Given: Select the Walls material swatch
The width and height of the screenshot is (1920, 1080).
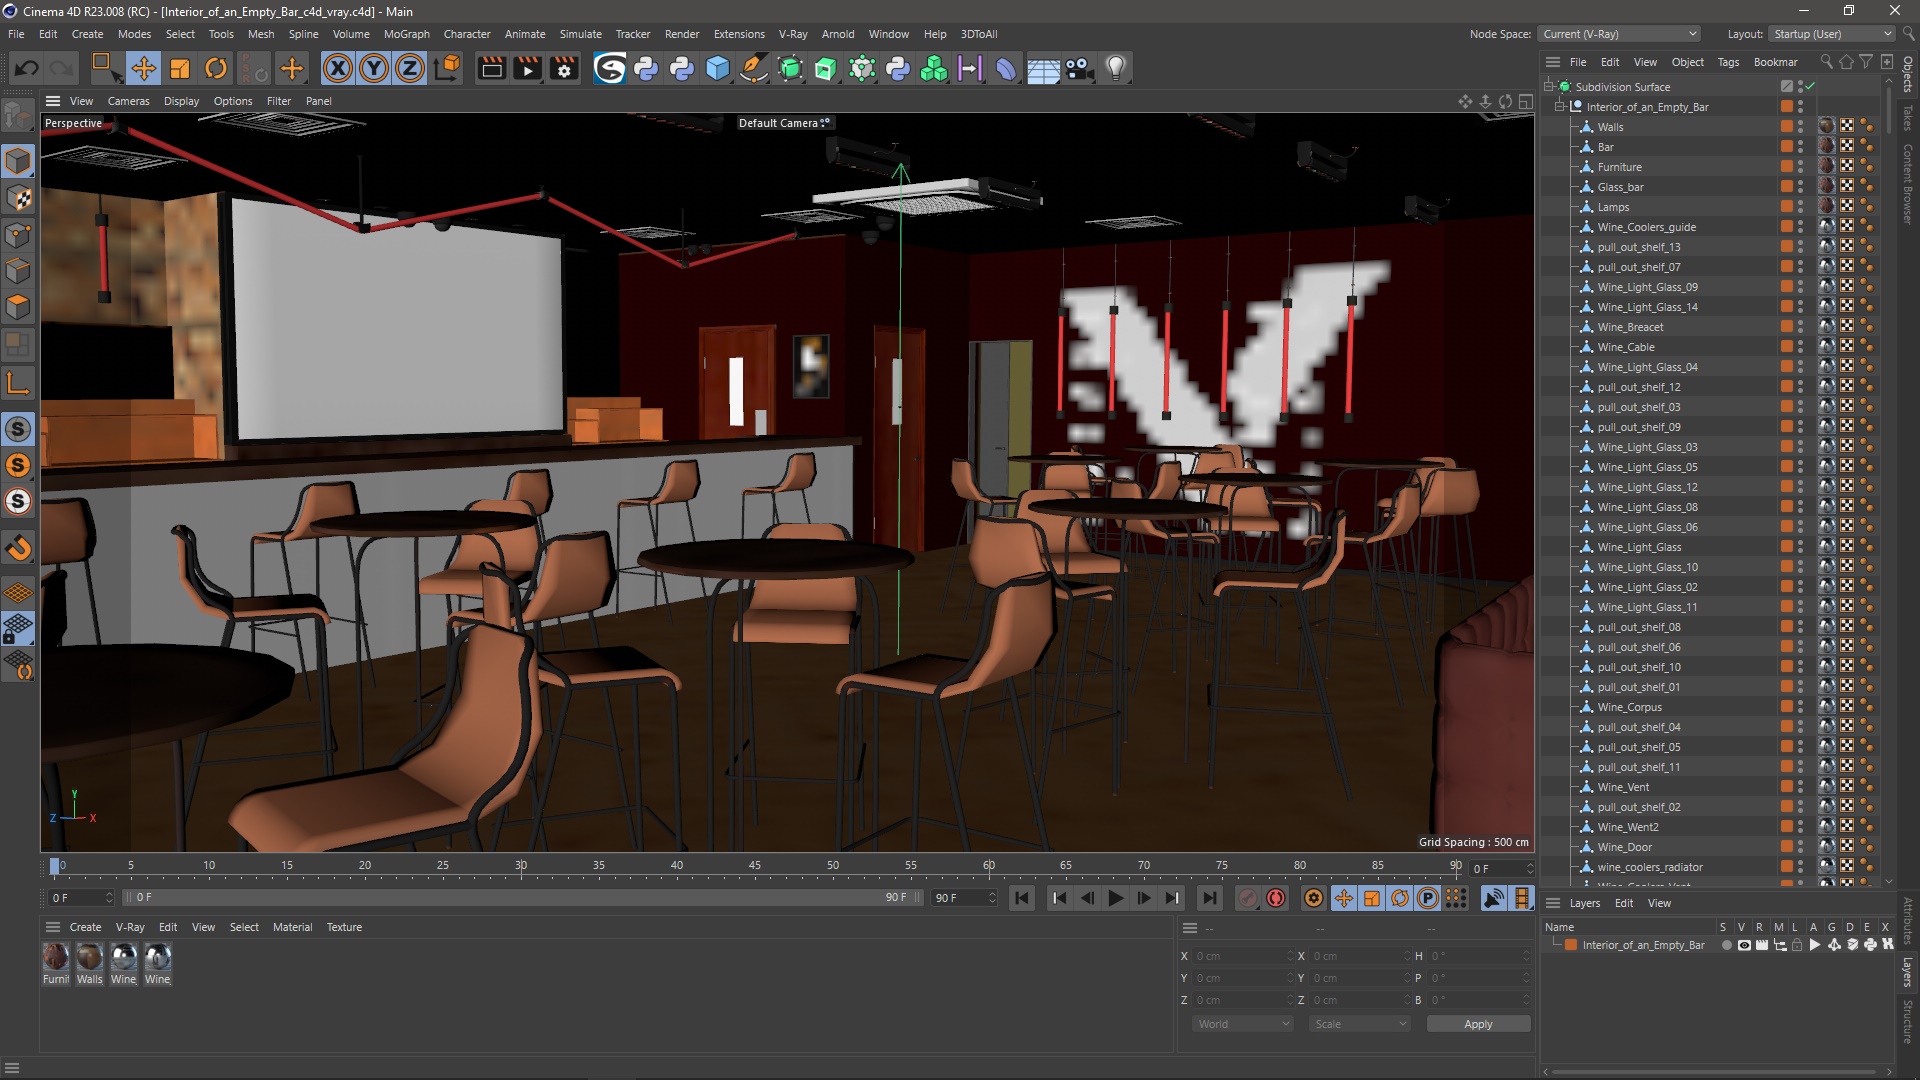Looking at the screenshot, I should click(x=89, y=958).
